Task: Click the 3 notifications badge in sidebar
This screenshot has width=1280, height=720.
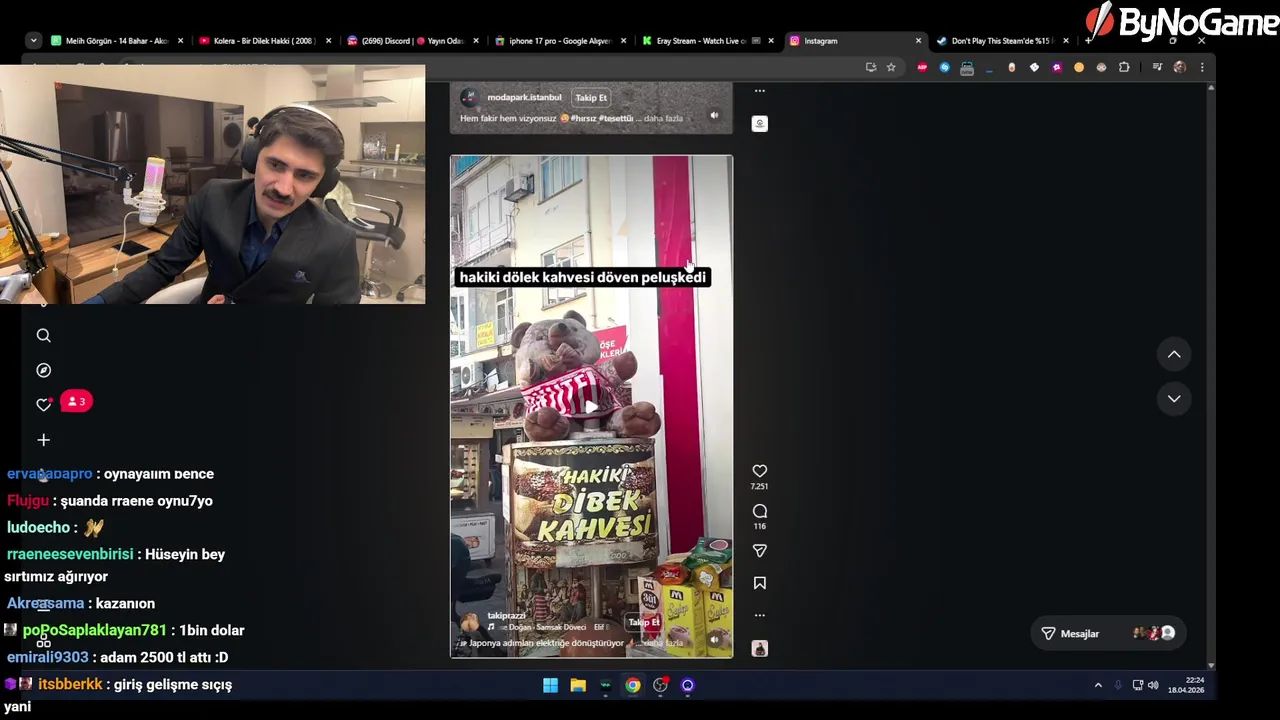Action: [x=77, y=401]
